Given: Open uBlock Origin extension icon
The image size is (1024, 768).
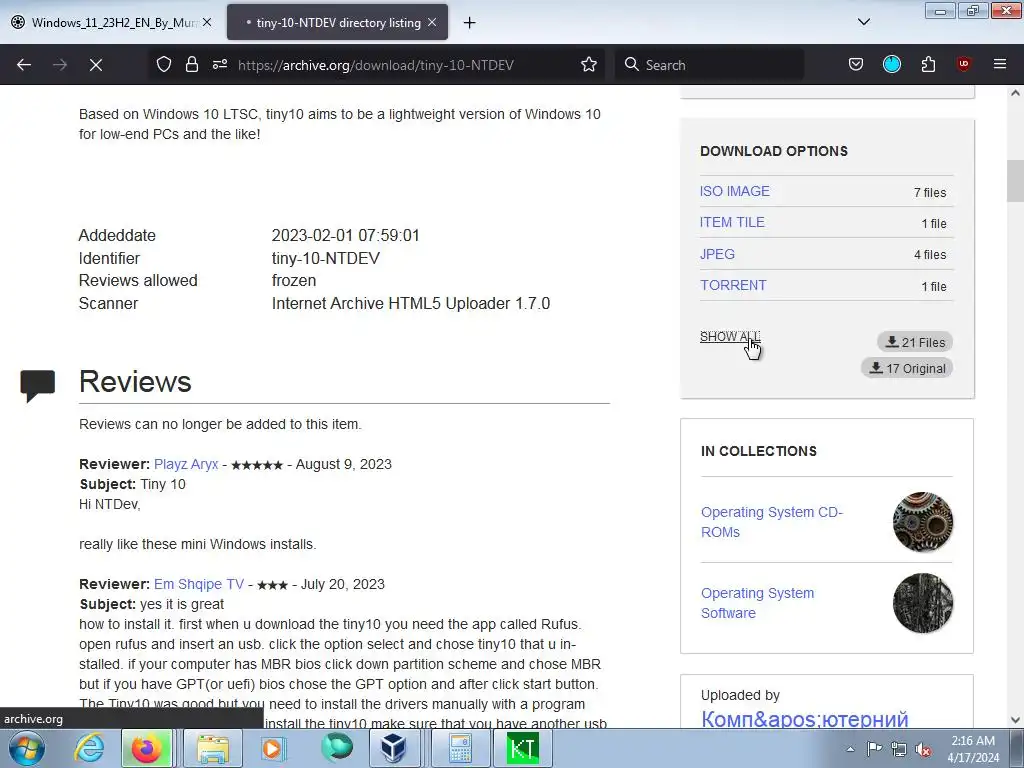Looking at the screenshot, I should [x=964, y=65].
